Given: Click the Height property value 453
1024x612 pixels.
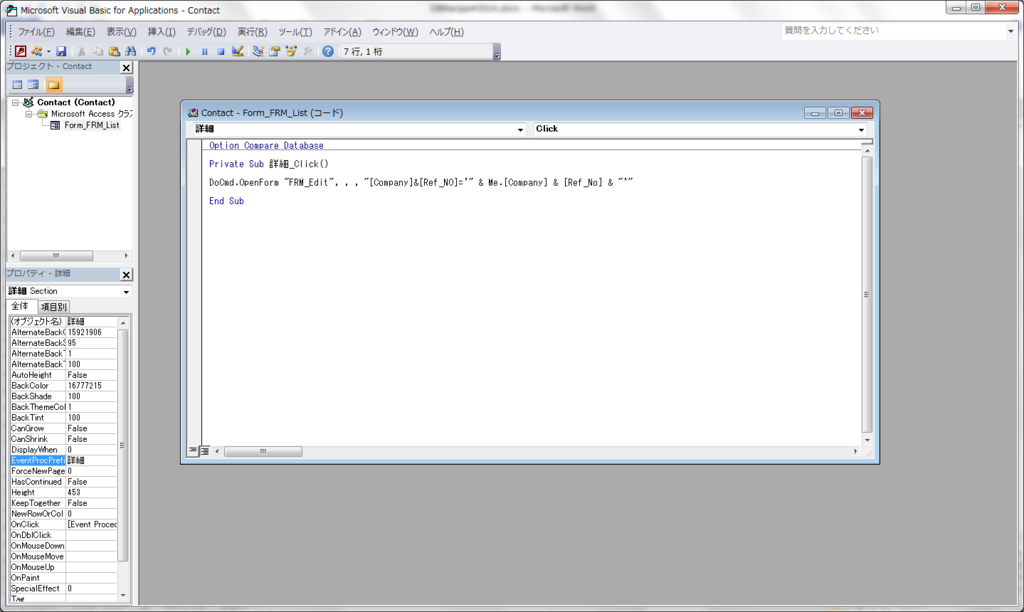Looking at the screenshot, I should (91, 492).
